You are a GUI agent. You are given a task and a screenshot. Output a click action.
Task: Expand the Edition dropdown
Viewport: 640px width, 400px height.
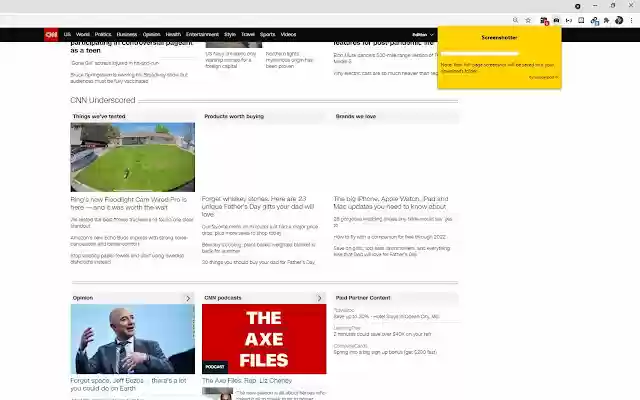click(x=422, y=35)
